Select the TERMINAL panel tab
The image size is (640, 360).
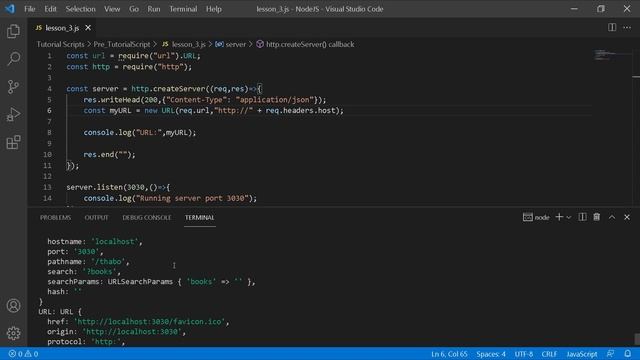click(x=200, y=218)
